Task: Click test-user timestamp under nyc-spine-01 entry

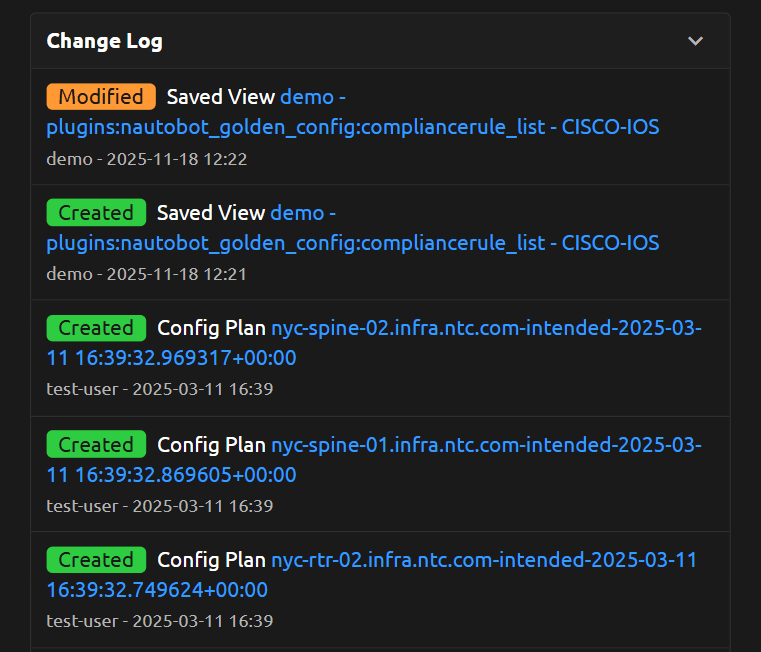Action: point(159,506)
